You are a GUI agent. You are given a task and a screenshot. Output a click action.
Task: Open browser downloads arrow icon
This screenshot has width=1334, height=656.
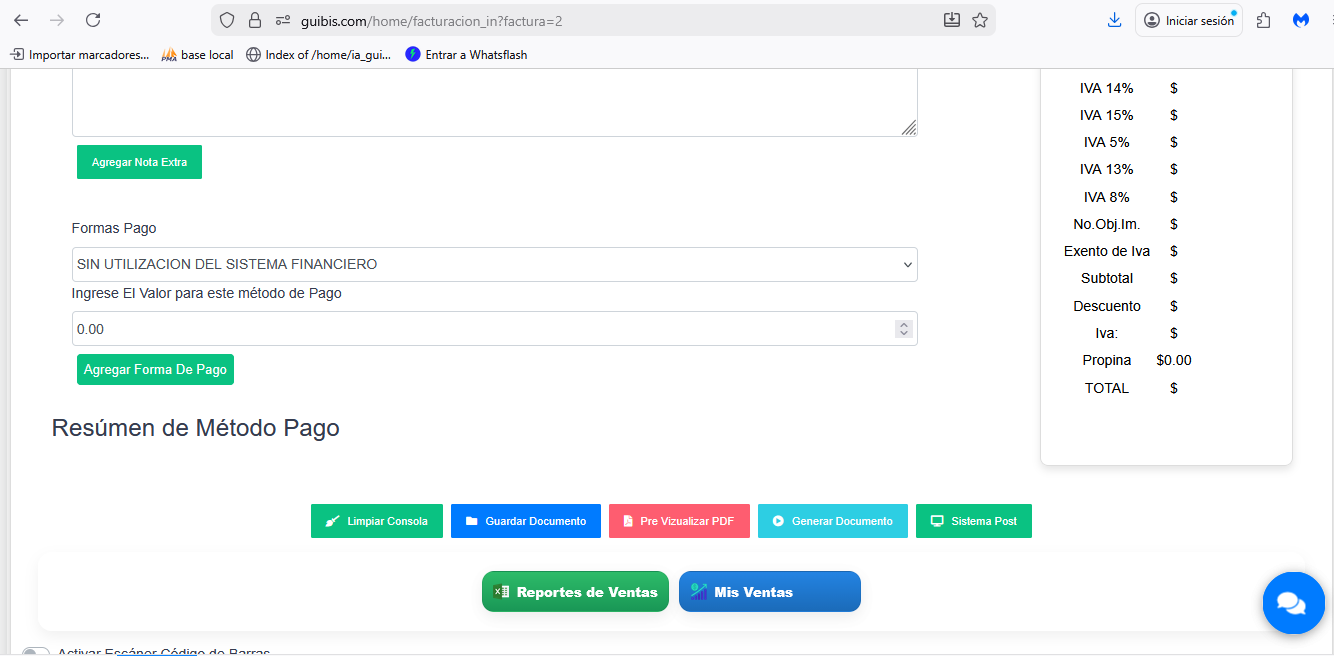point(1114,20)
